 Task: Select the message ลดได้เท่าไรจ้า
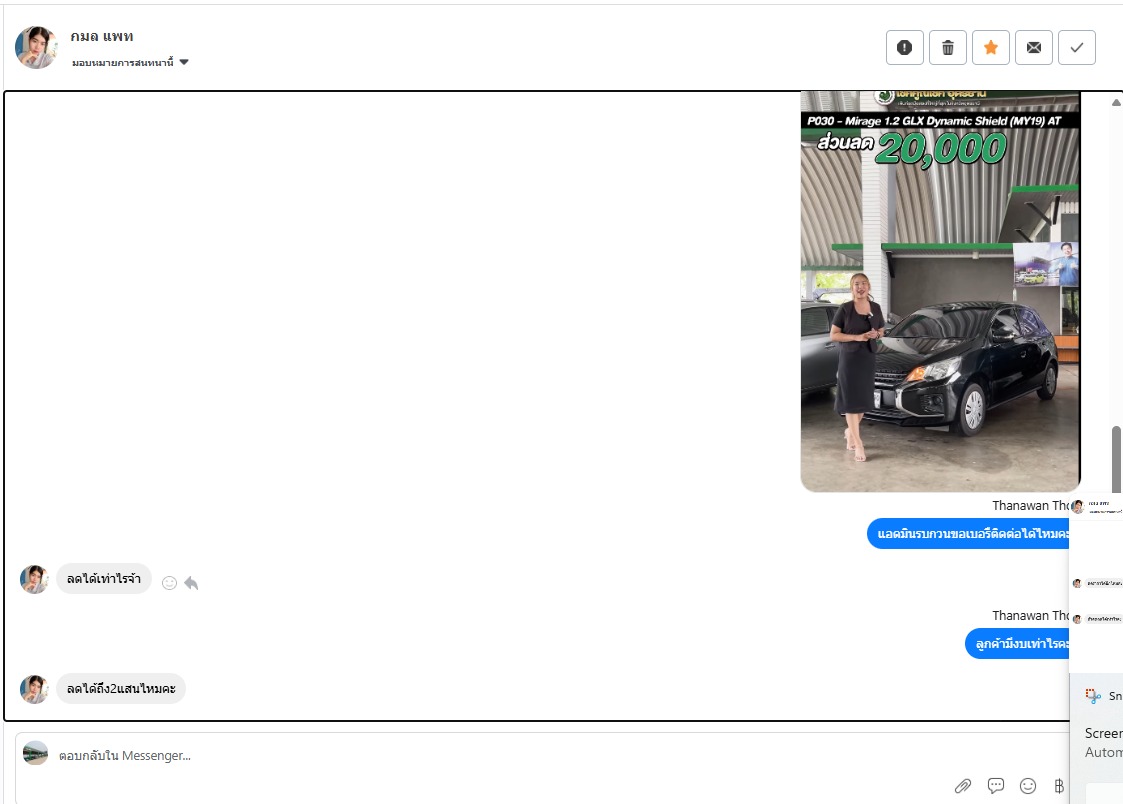104,578
